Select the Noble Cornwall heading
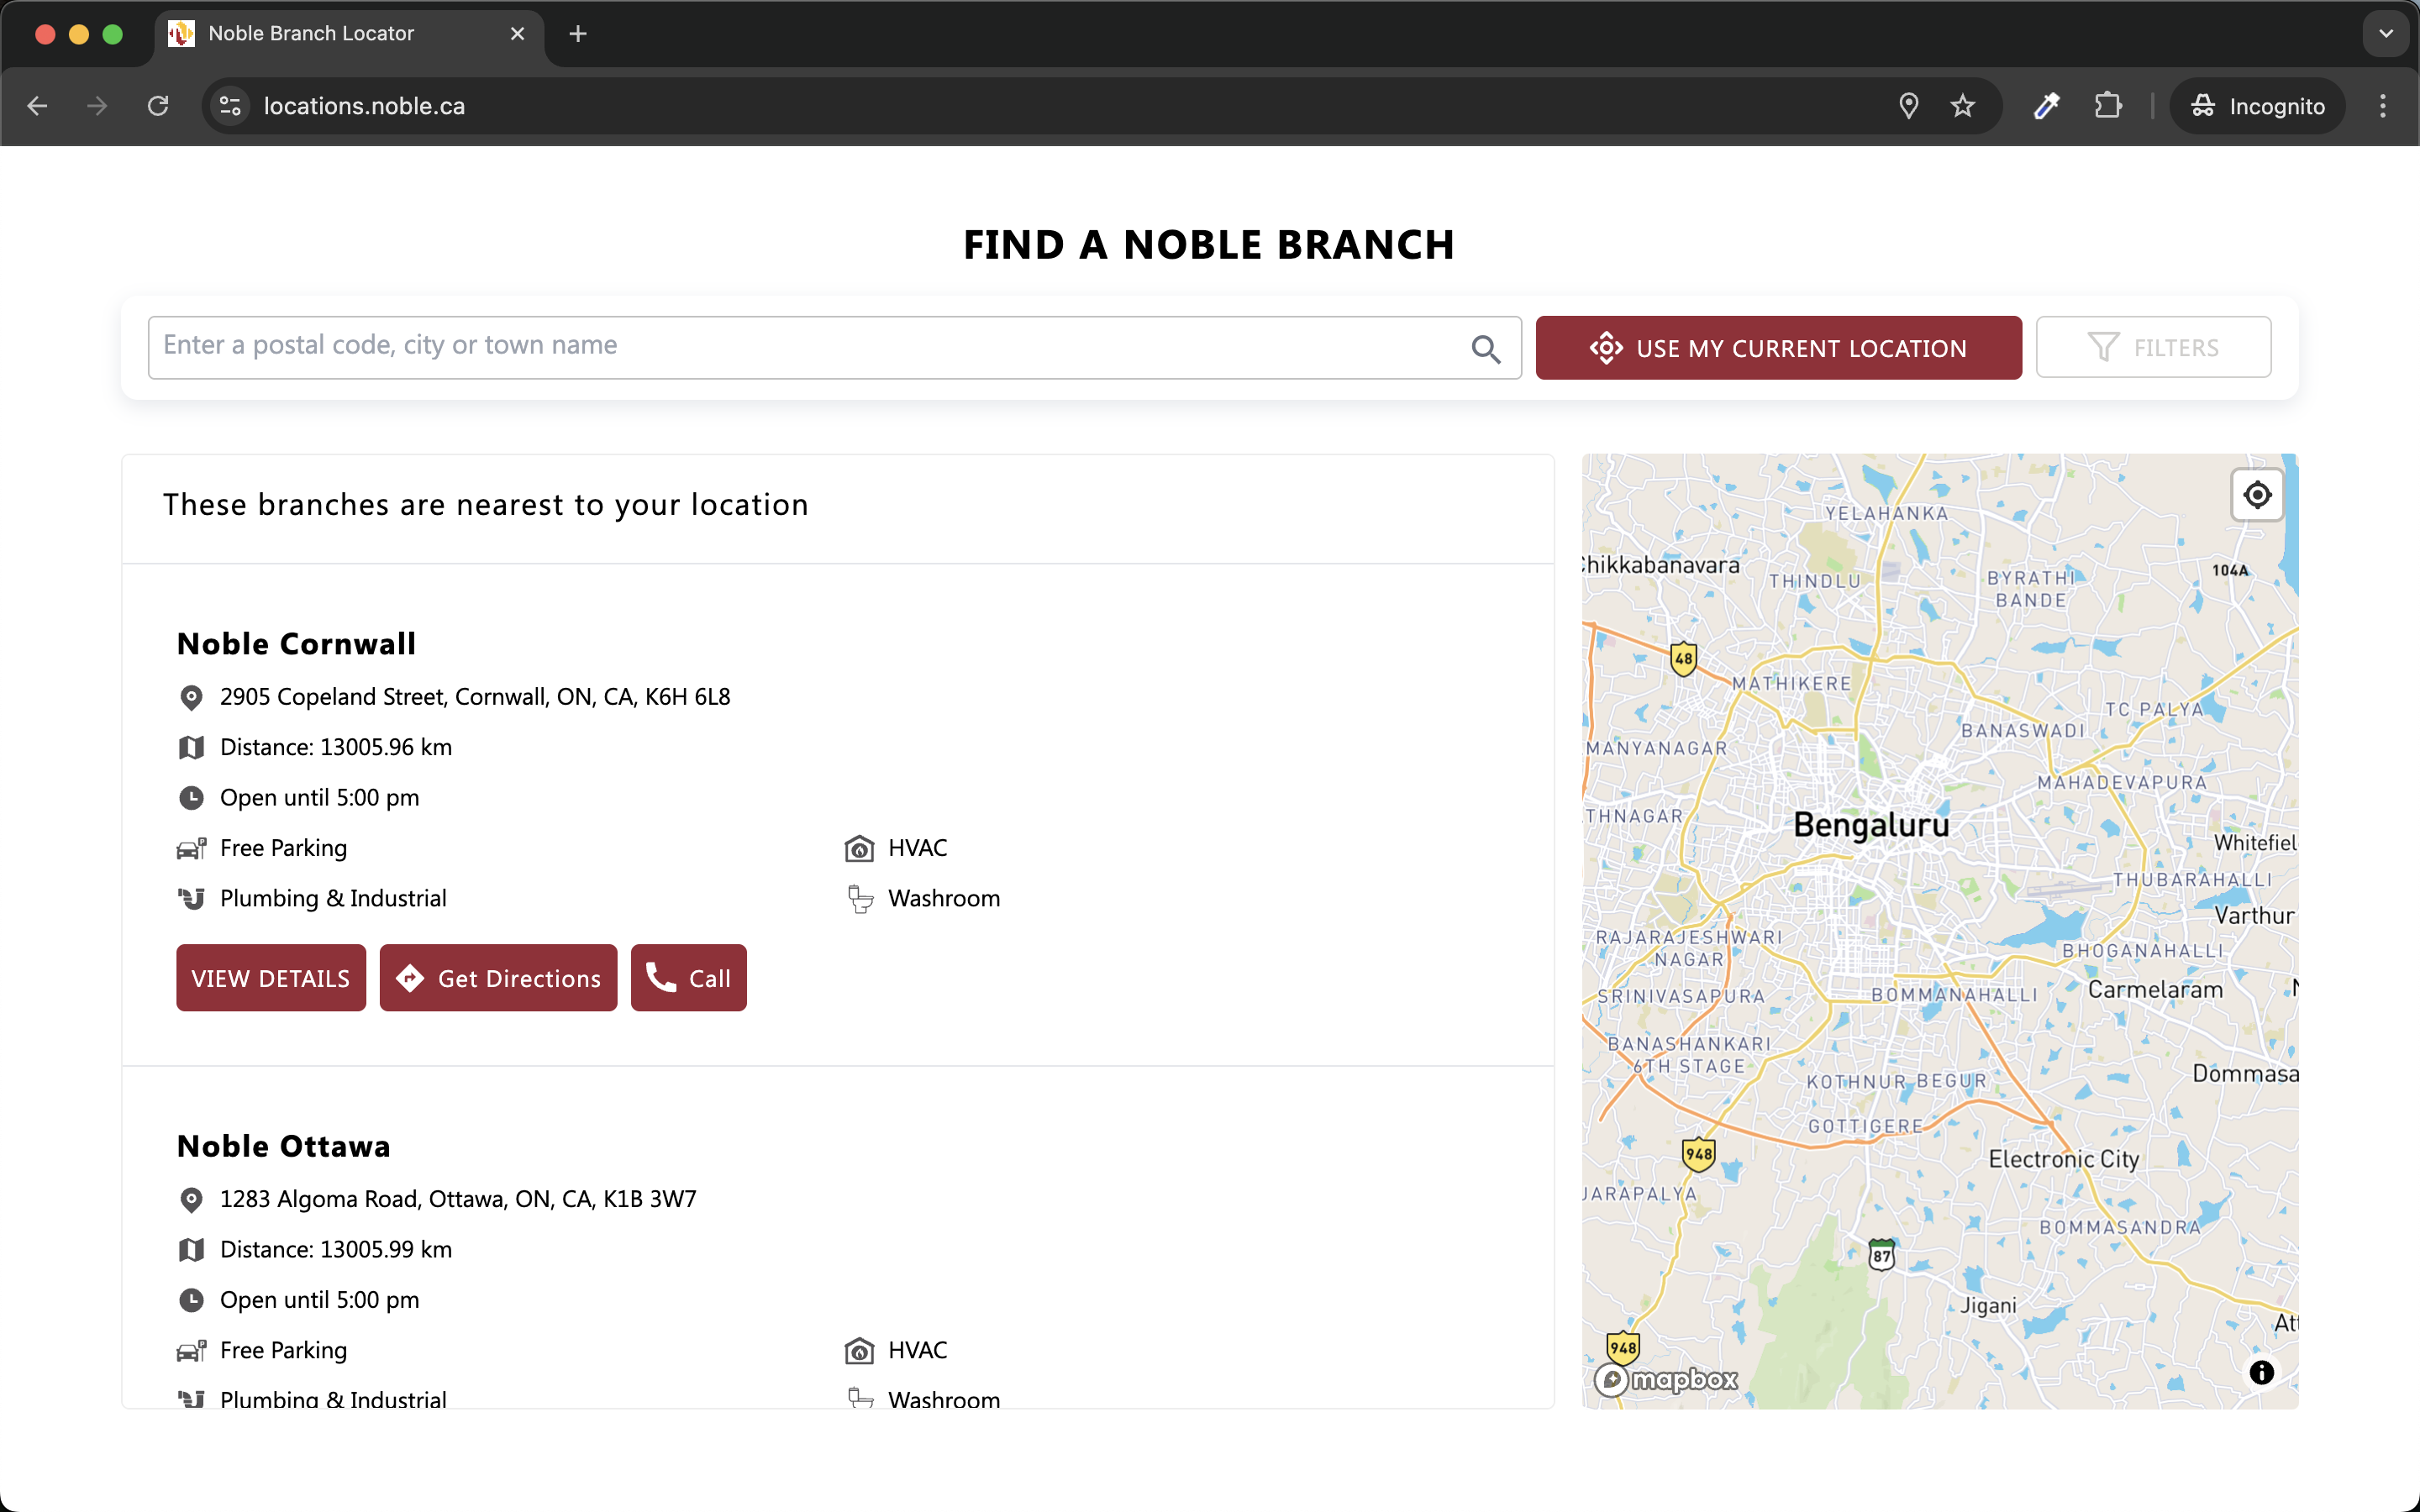 coord(296,644)
